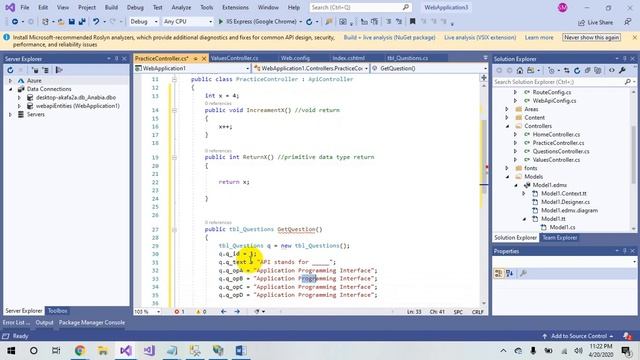
Task: Open Live Share
Action: click(596, 22)
